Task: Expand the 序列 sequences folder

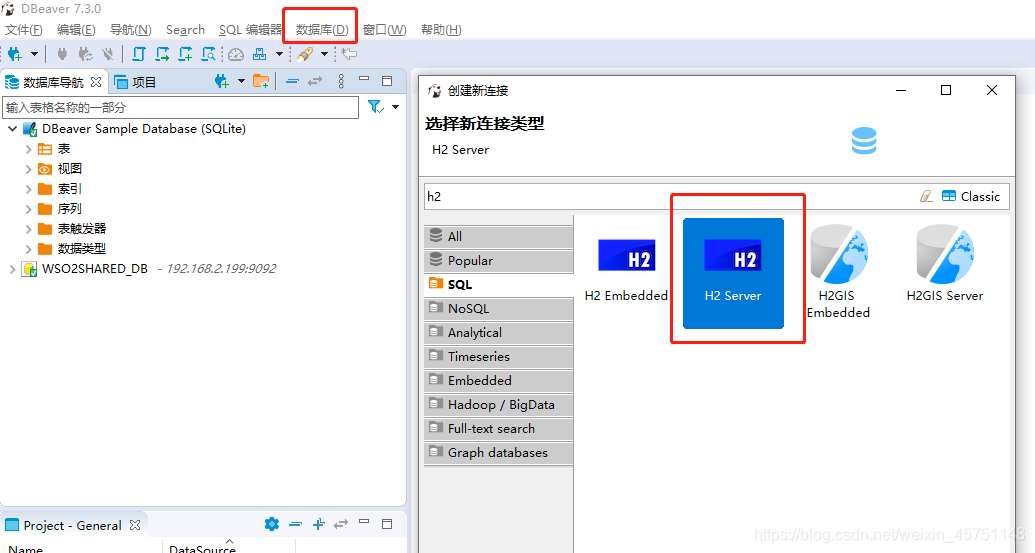Action: pyautogui.click(x=28, y=209)
